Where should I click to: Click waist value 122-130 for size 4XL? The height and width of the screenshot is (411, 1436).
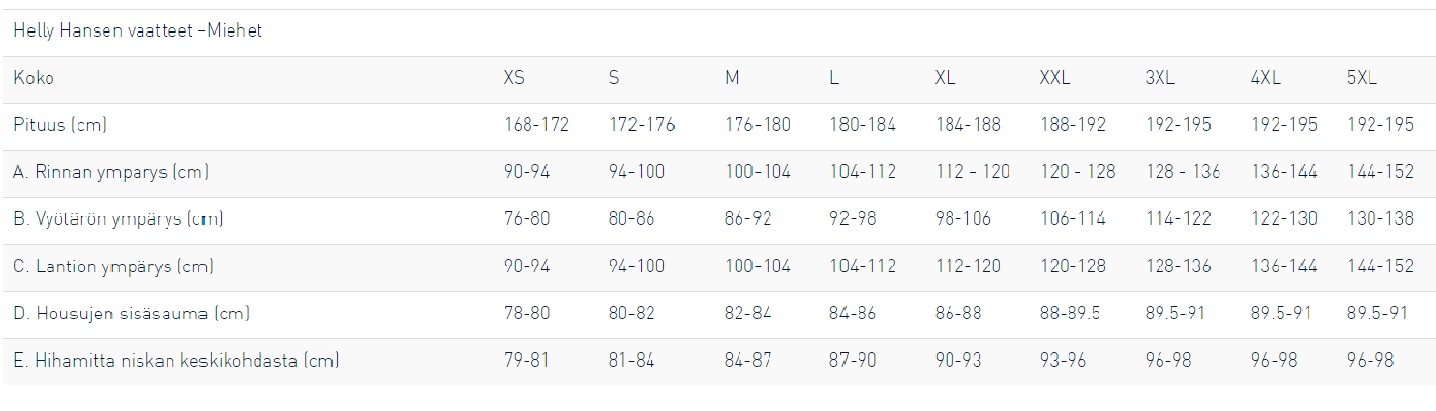click(x=1284, y=219)
